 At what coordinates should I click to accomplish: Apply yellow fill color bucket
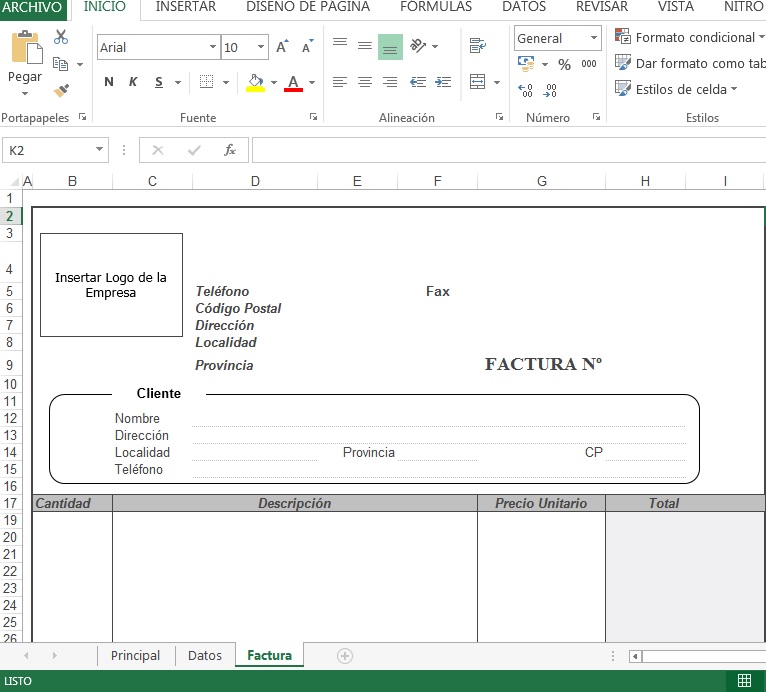(x=255, y=83)
